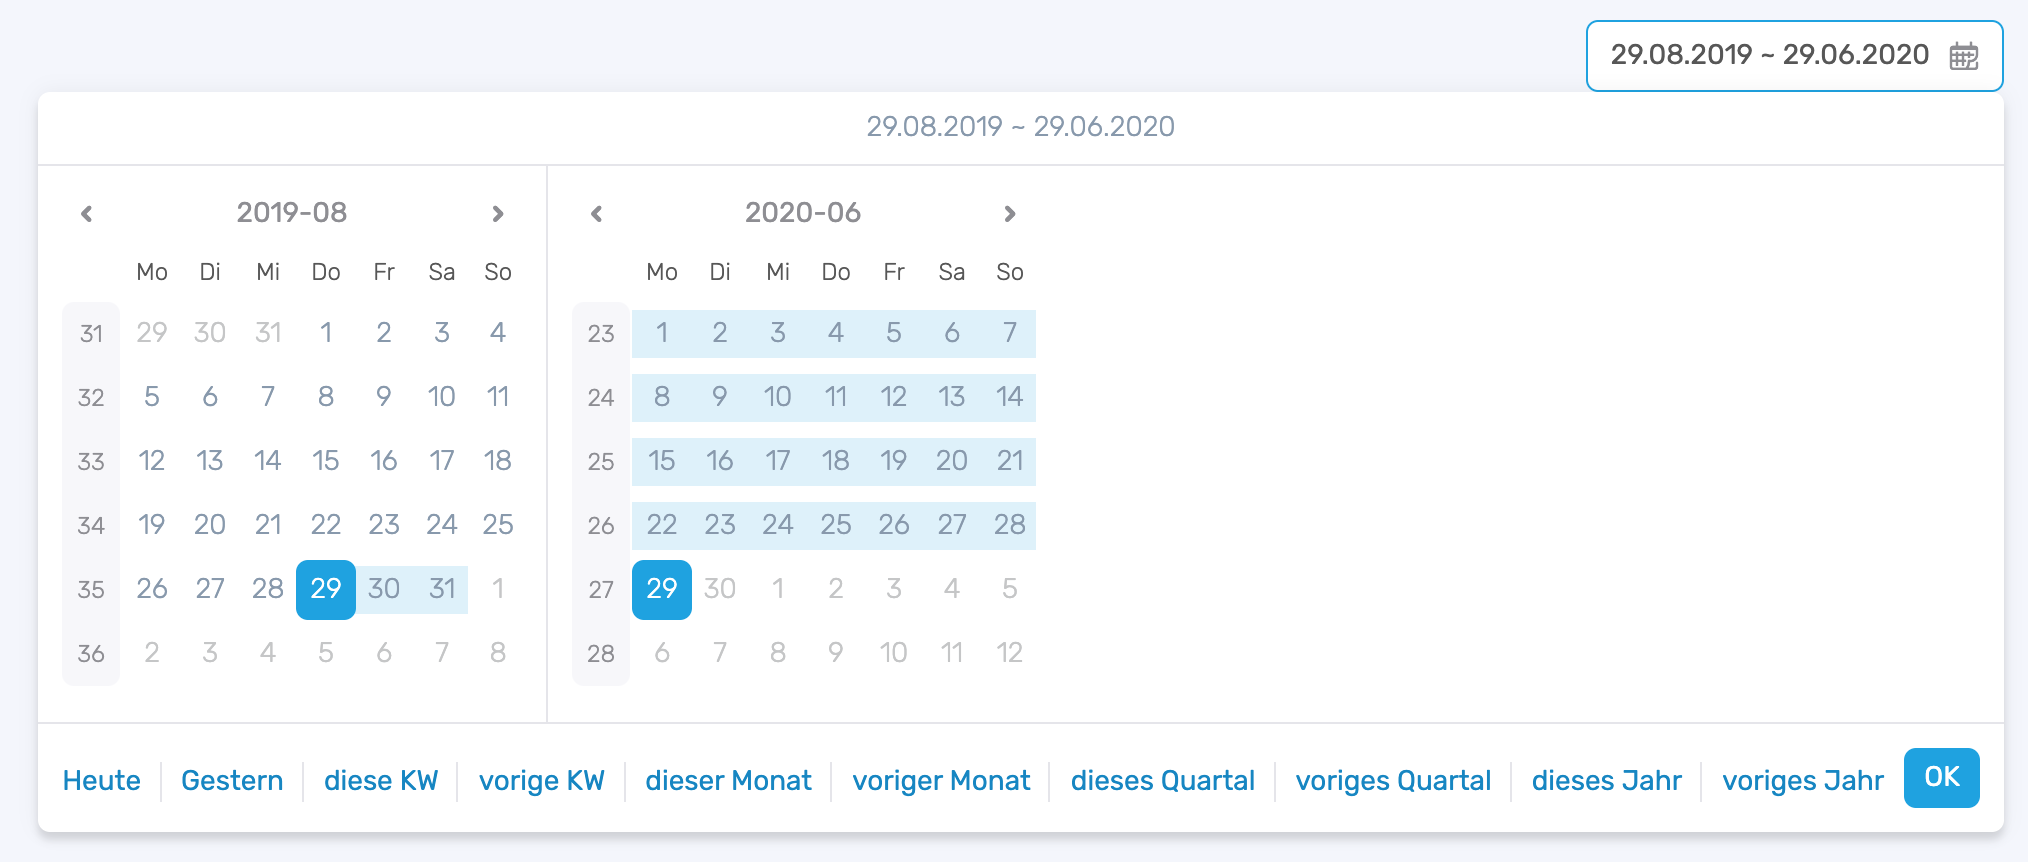Viewport: 2028px width, 862px height.
Task: Click the left arrow on the 2019-08 calendar
Action: pos(87,212)
